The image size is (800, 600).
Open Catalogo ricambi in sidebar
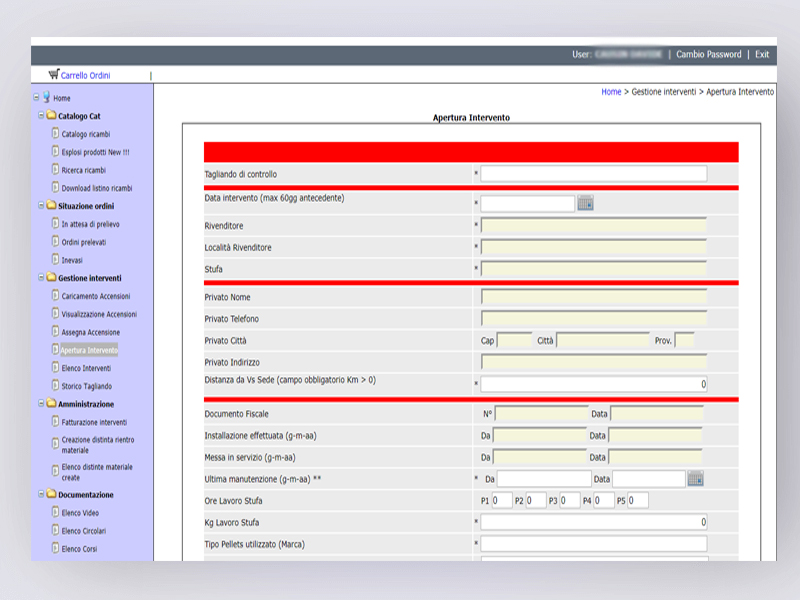[x=85, y=134]
